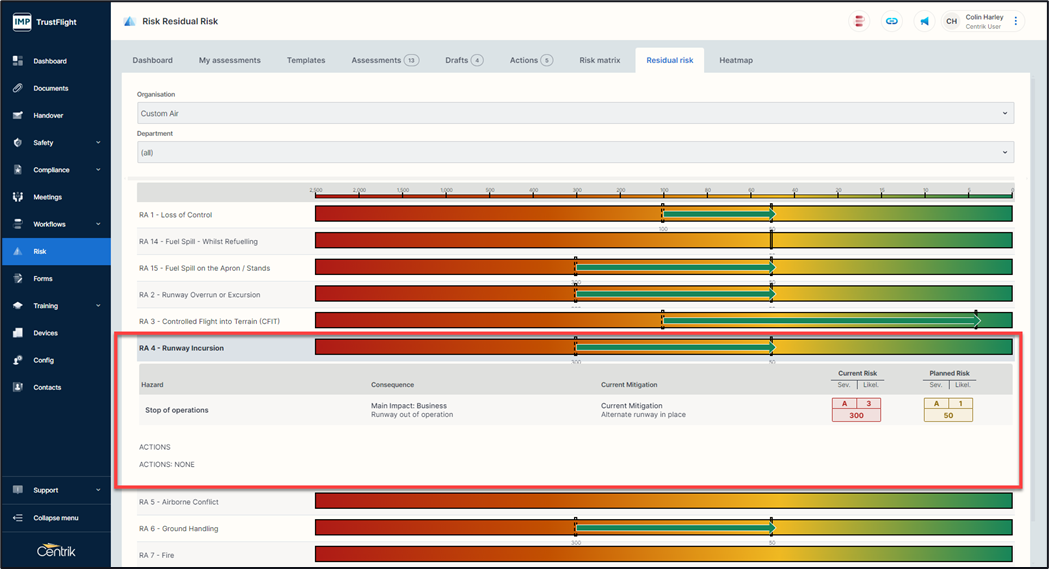Viewport: 1049px width, 569px height.
Task: Click the red Current Risk 300 score box
Action: (x=856, y=410)
